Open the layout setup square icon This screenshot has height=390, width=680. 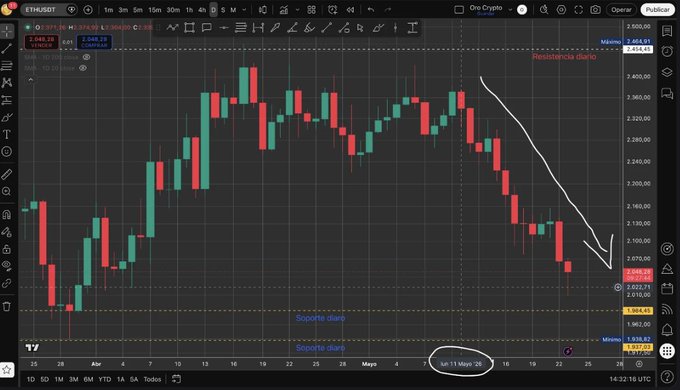(459, 10)
